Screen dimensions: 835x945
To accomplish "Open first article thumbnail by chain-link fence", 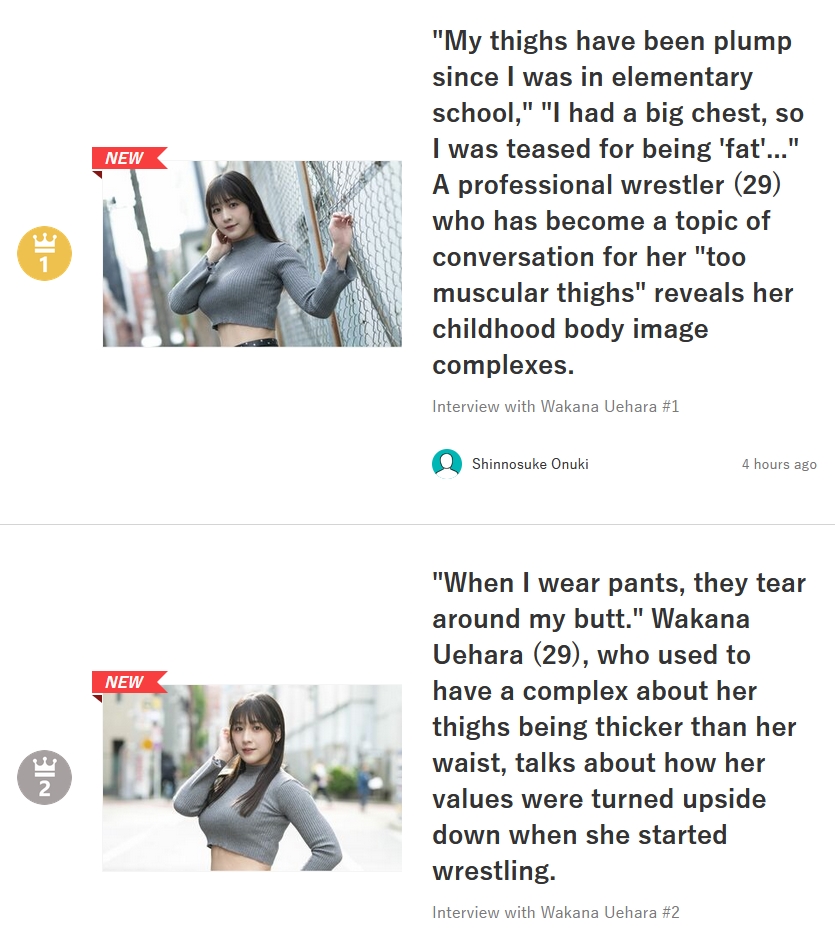I will pos(252,254).
